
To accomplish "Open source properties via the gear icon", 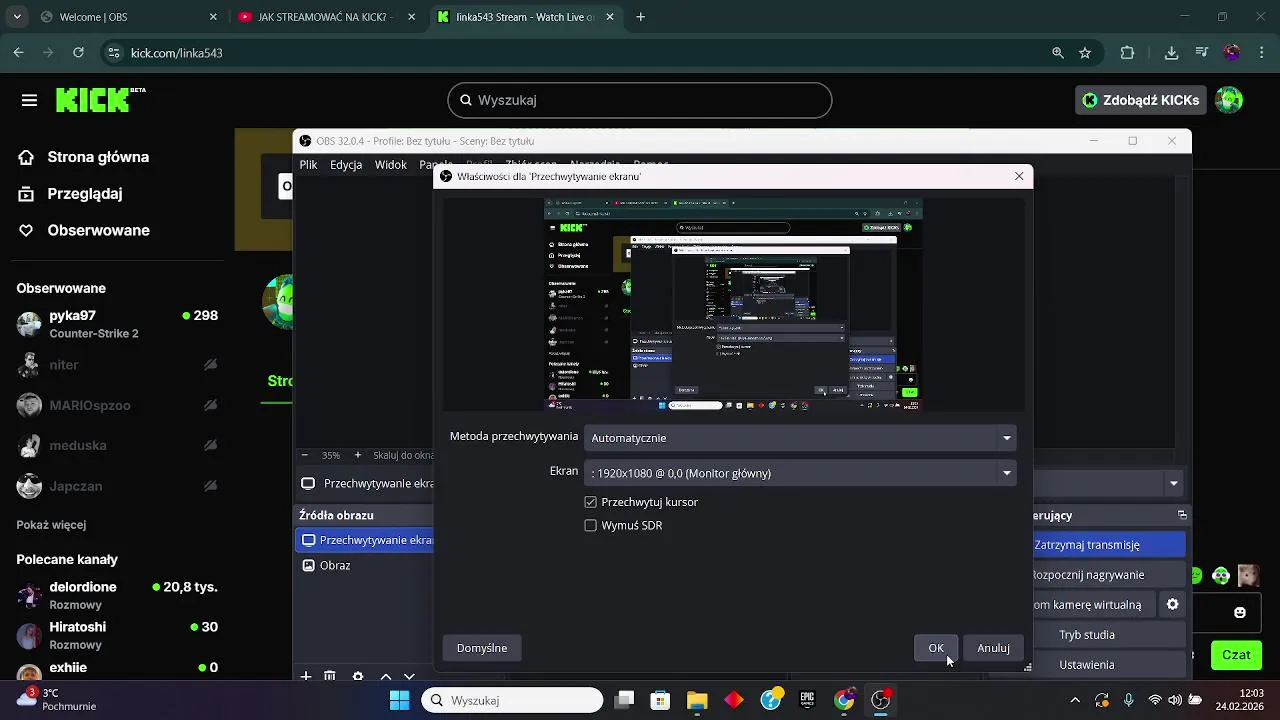I will coord(358,677).
